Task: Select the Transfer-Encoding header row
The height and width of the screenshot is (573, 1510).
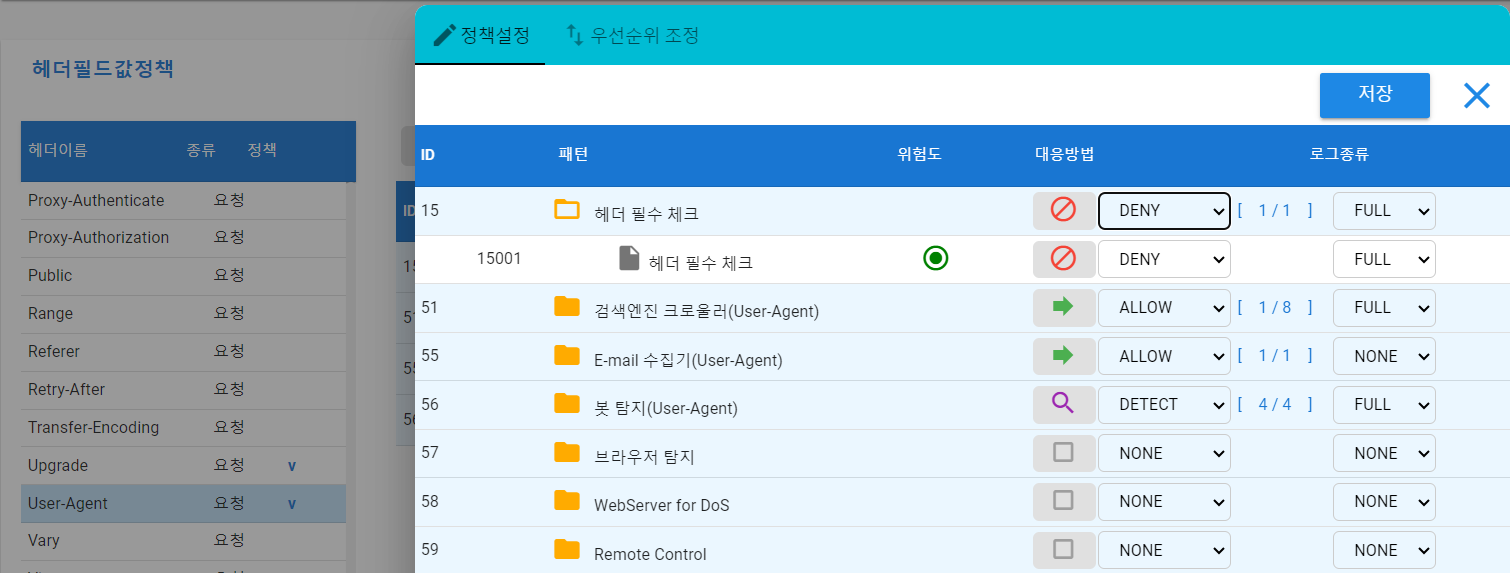Action: coord(183,428)
